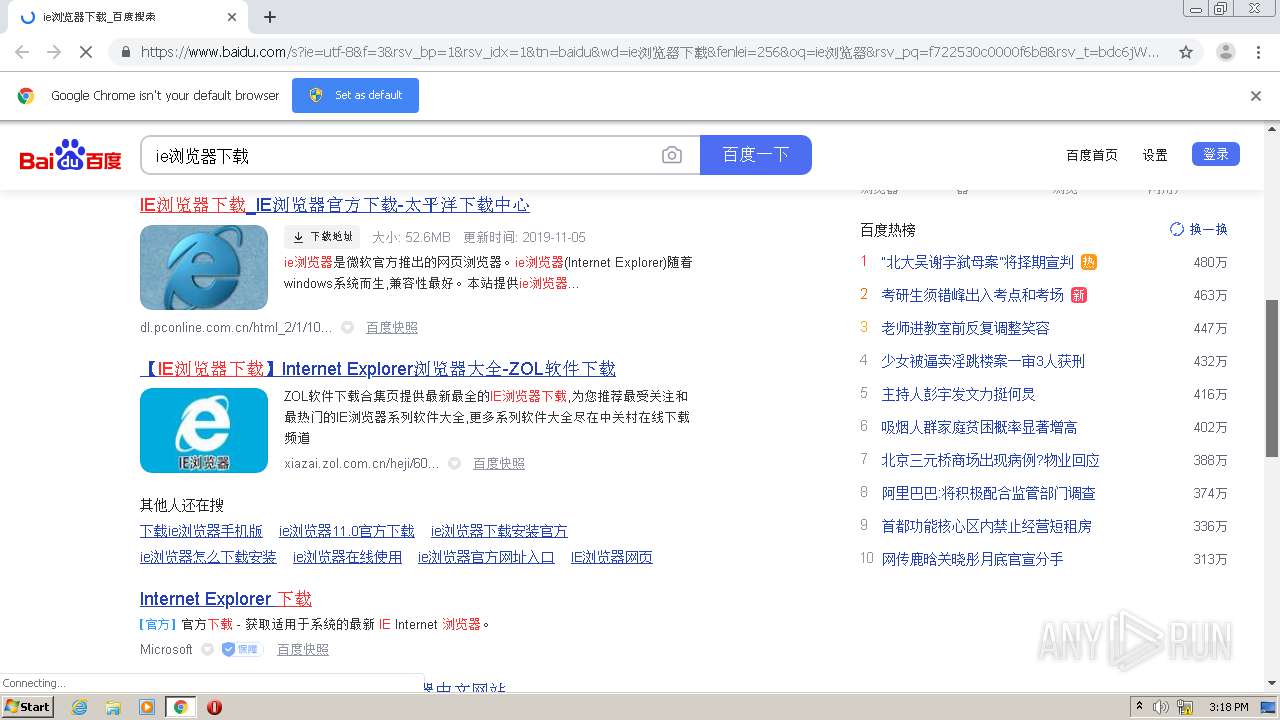1280x720 pixels.
Task: Open hot topic 阿里巴巴:将积极配合监管部门调查
Action: pos(988,493)
